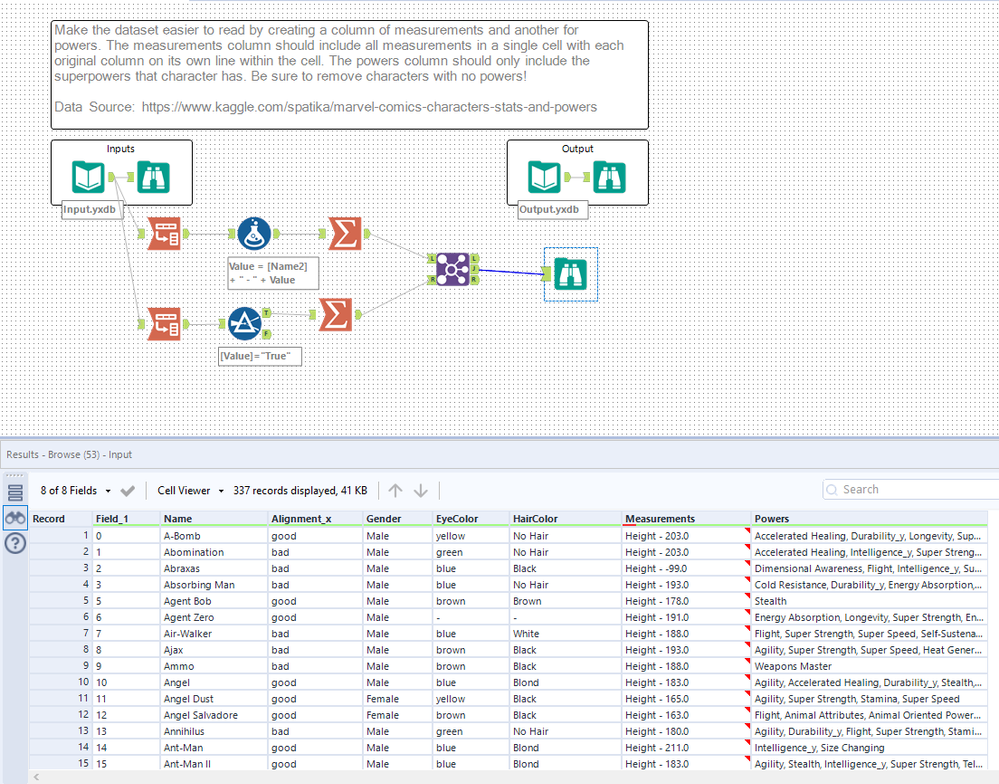Click the Output.yxdb annotation label
Image resolution: width=999 pixels, height=784 pixels.
pyautogui.click(x=552, y=210)
